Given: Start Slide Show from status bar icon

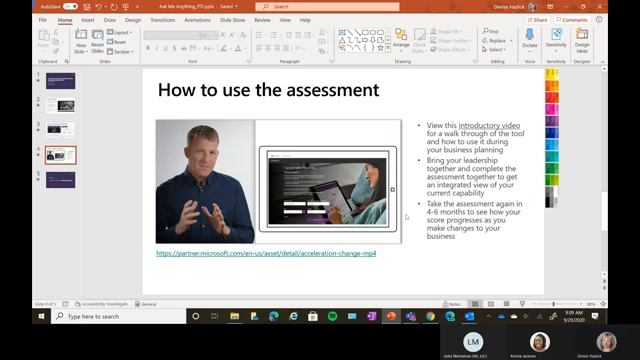Looking at the screenshot, I should coord(522,304).
